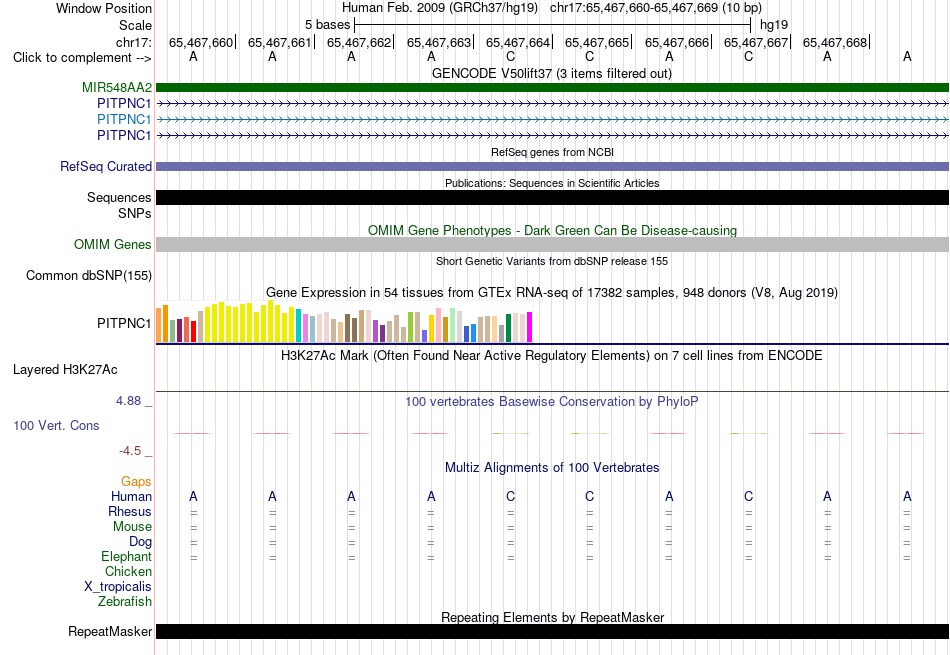Image resolution: width=950 pixels, height=655 pixels.
Task: Click the Scale label
Action: [135, 25]
